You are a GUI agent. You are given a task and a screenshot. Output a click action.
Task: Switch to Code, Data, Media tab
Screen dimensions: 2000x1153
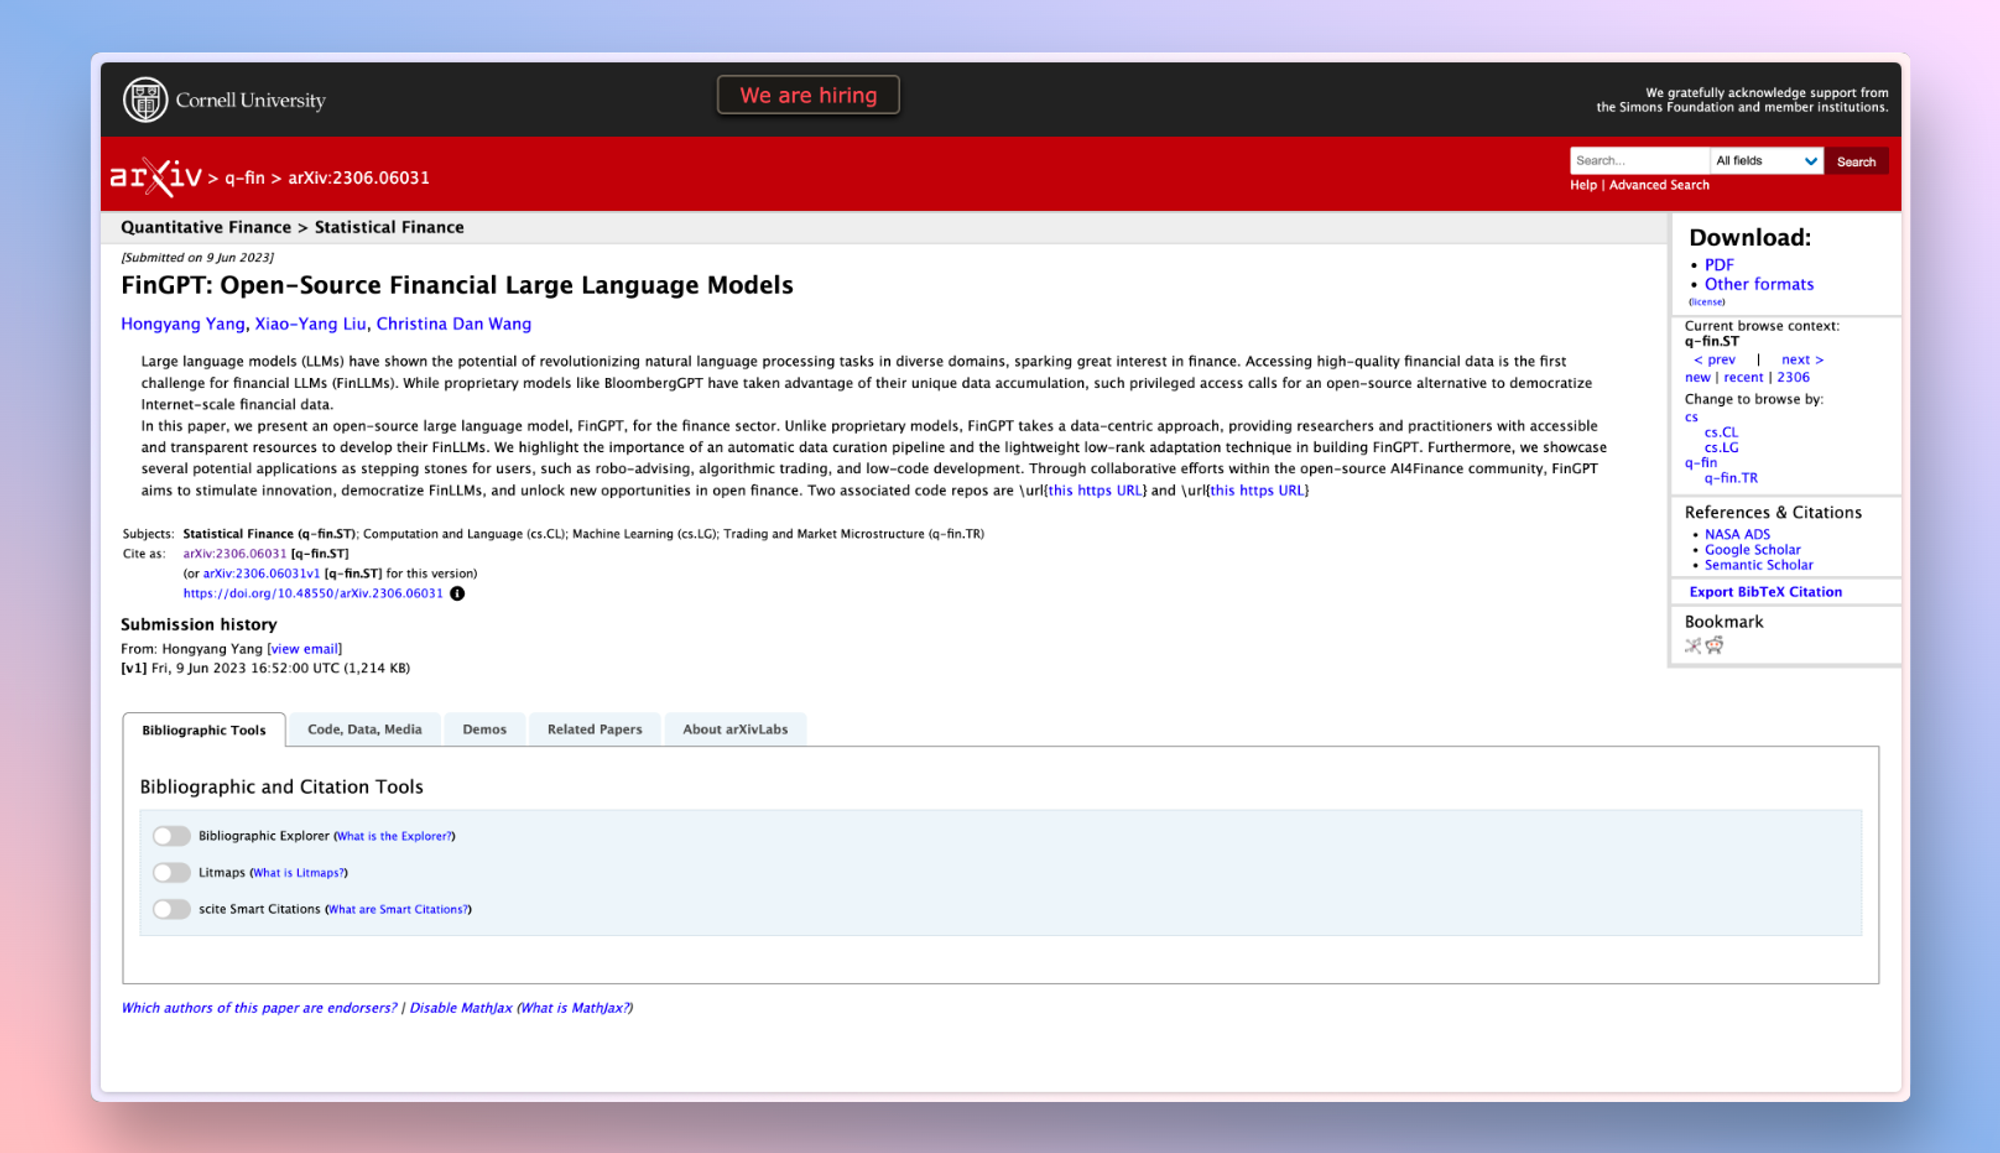tap(364, 729)
